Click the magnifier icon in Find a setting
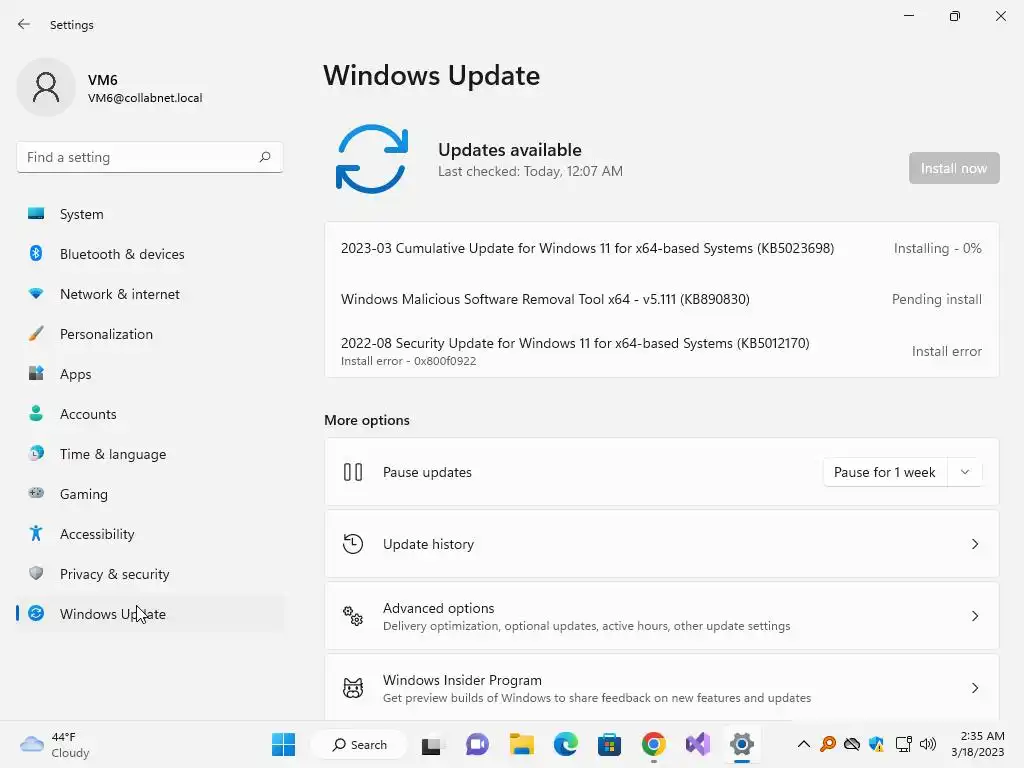This screenshot has width=1024, height=768. 264,157
